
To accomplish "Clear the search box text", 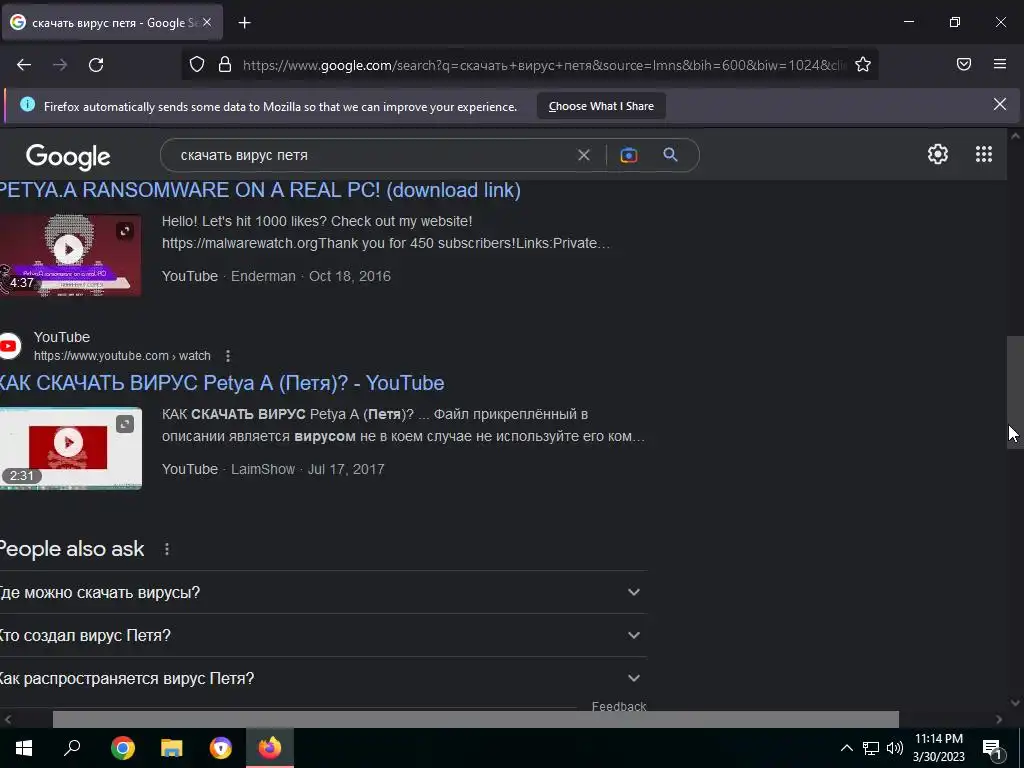I will click(x=584, y=155).
